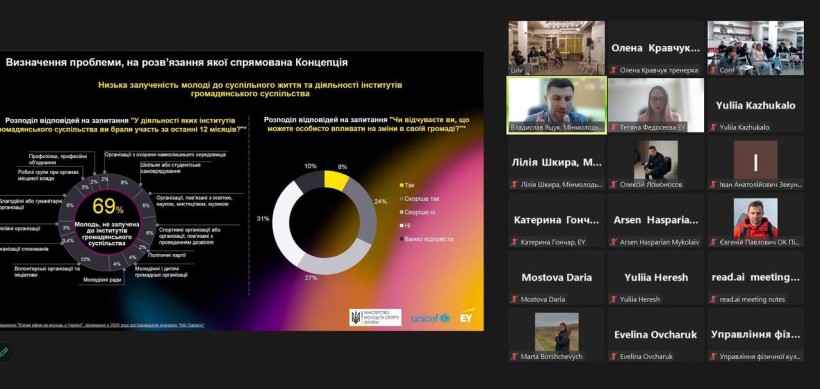Screen dimensions: 820x389
Task: Click muted mic icon for Олексій Ломоносов
Action: point(614,185)
